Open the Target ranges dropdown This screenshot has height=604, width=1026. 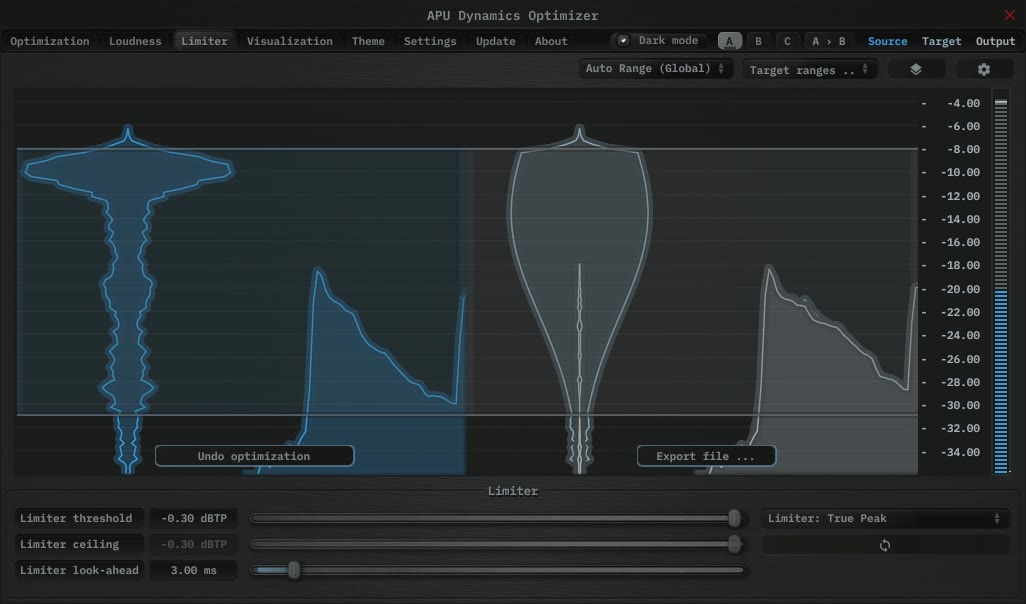click(809, 69)
